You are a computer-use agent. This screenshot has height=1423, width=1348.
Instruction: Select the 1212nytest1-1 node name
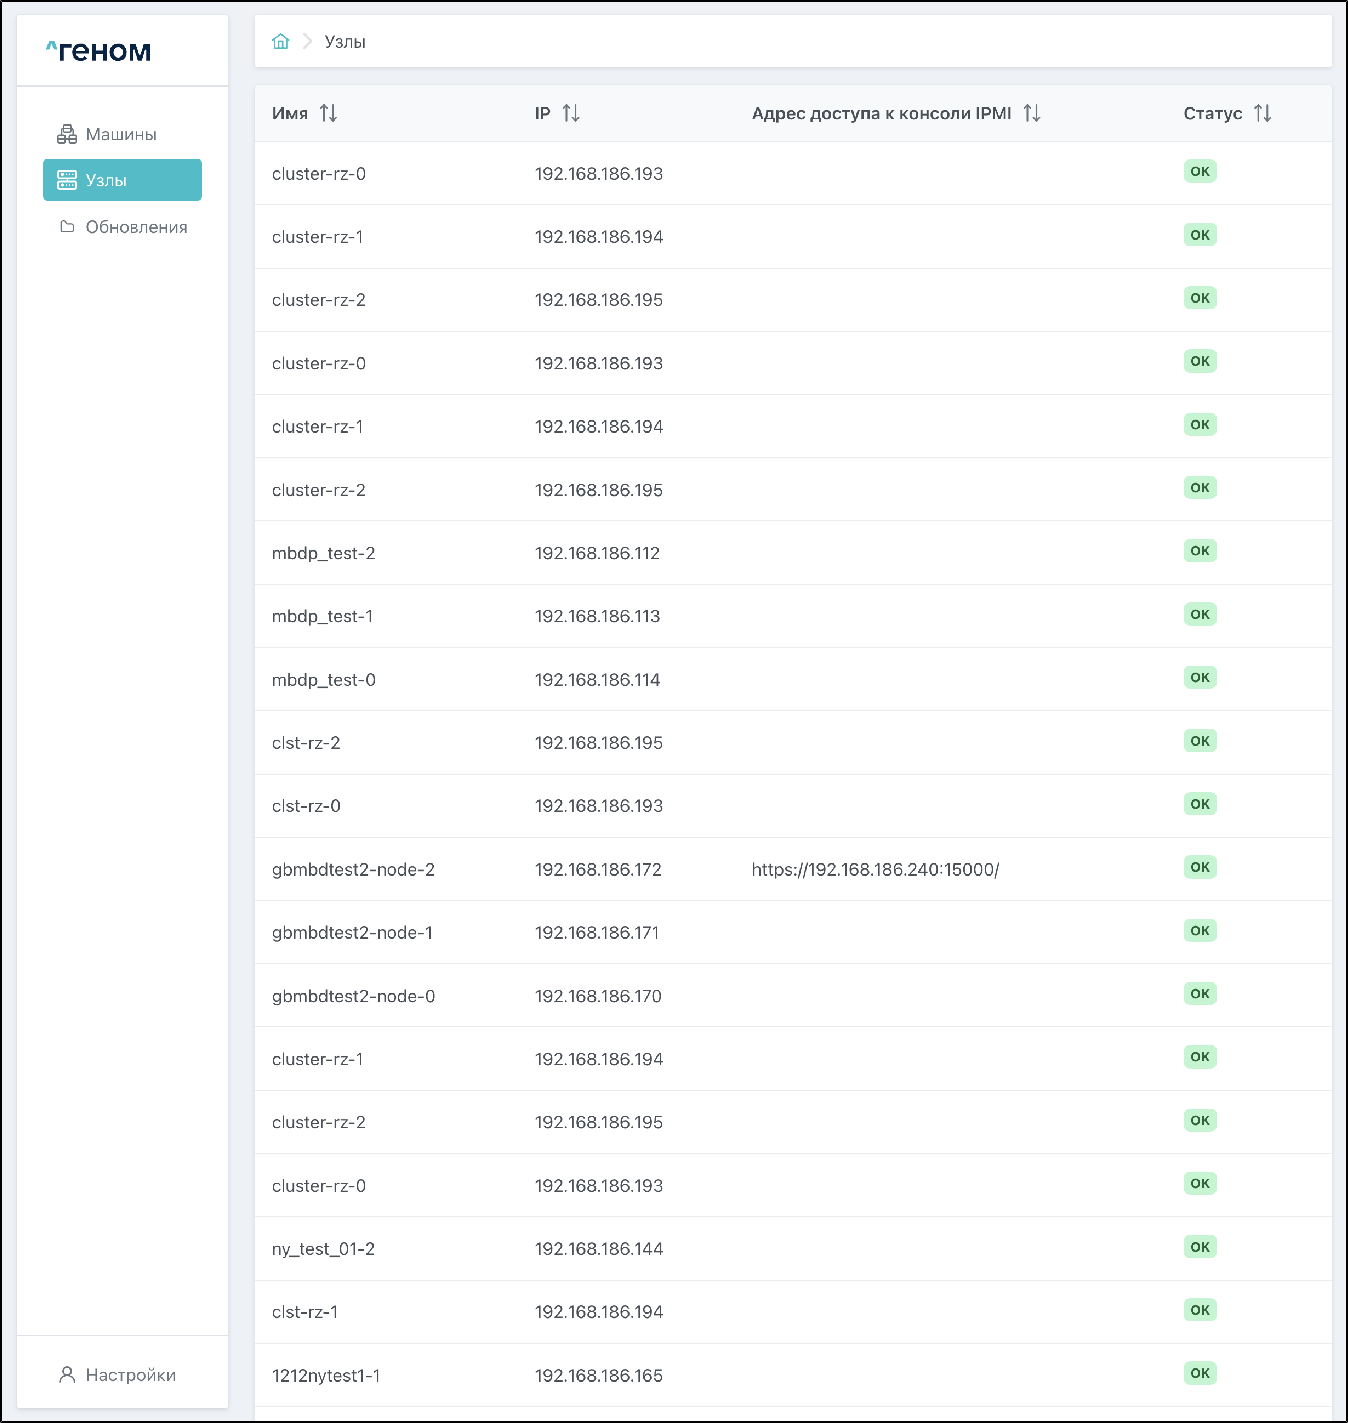326,1376
